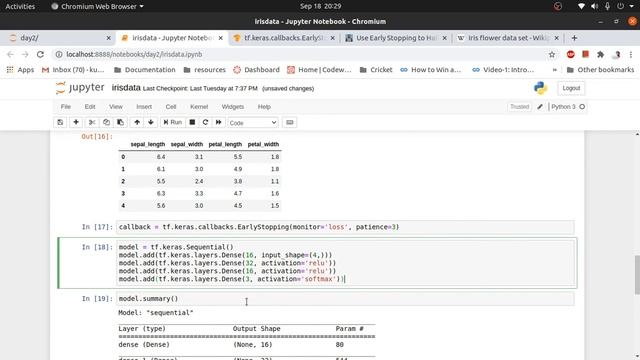Image resolution: width=640 pixels, height=360 pixels.
Task: Run the selected cell
Action: point(173,122)
